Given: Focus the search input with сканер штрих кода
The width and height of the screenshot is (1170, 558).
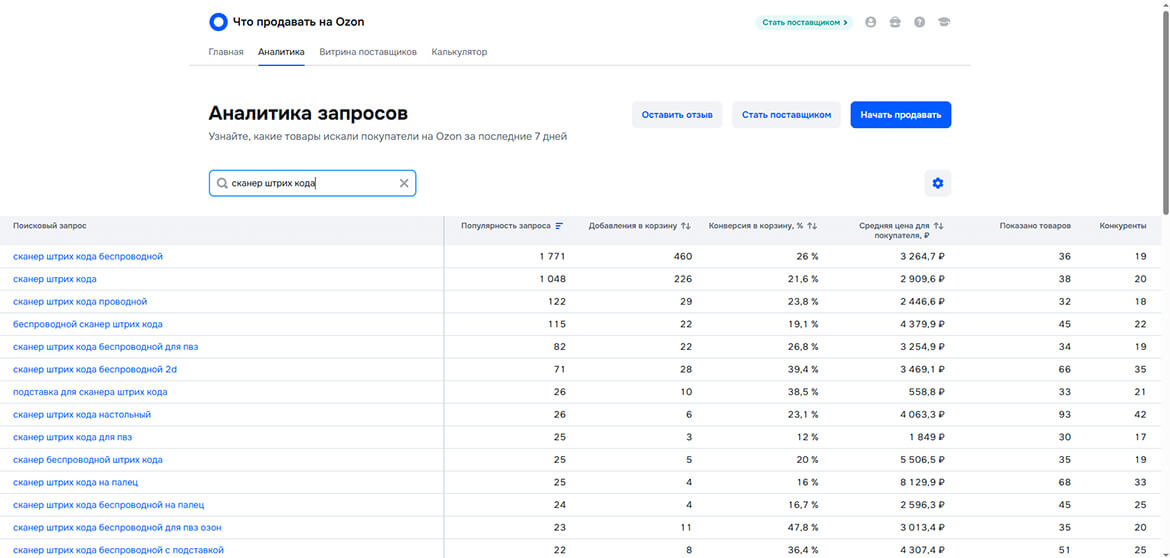Looking at the screenshot, I should 313,184.
